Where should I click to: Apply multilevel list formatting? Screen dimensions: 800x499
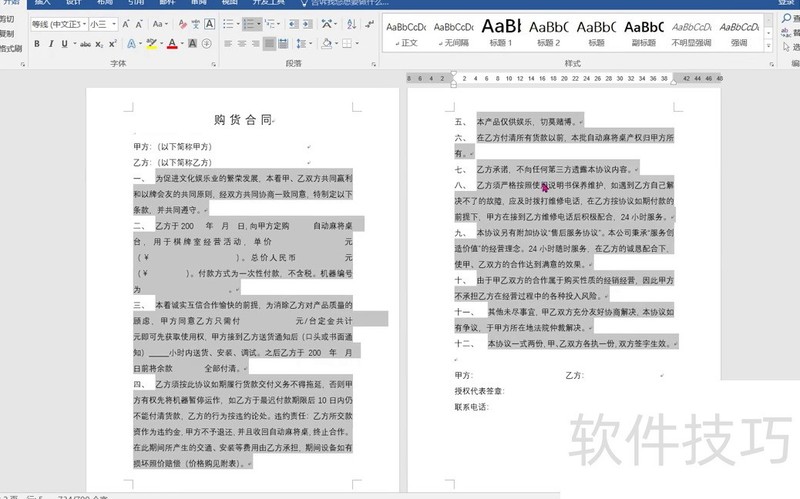pyautogui.click(x=269, y=24)
